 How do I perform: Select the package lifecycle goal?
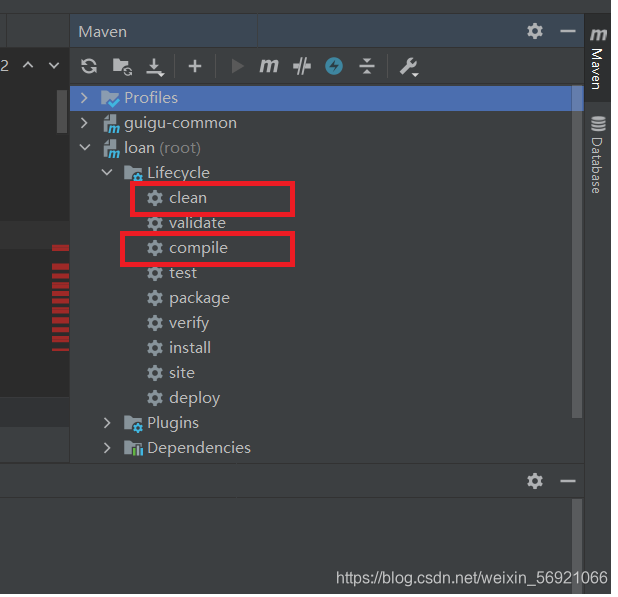point(199,298)
